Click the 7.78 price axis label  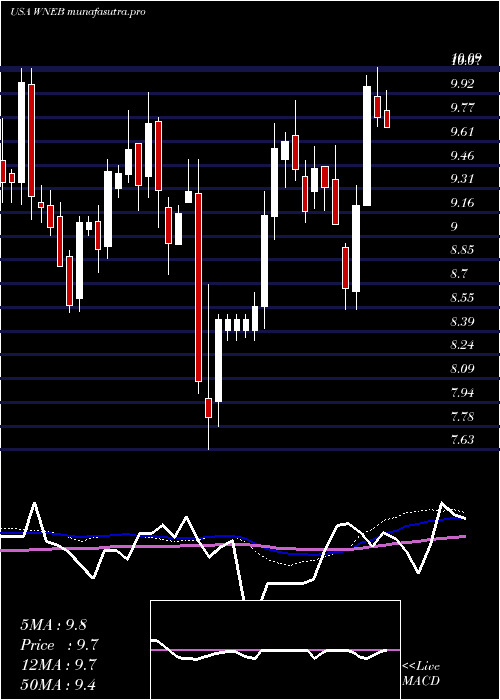click(x=463, y=417)
